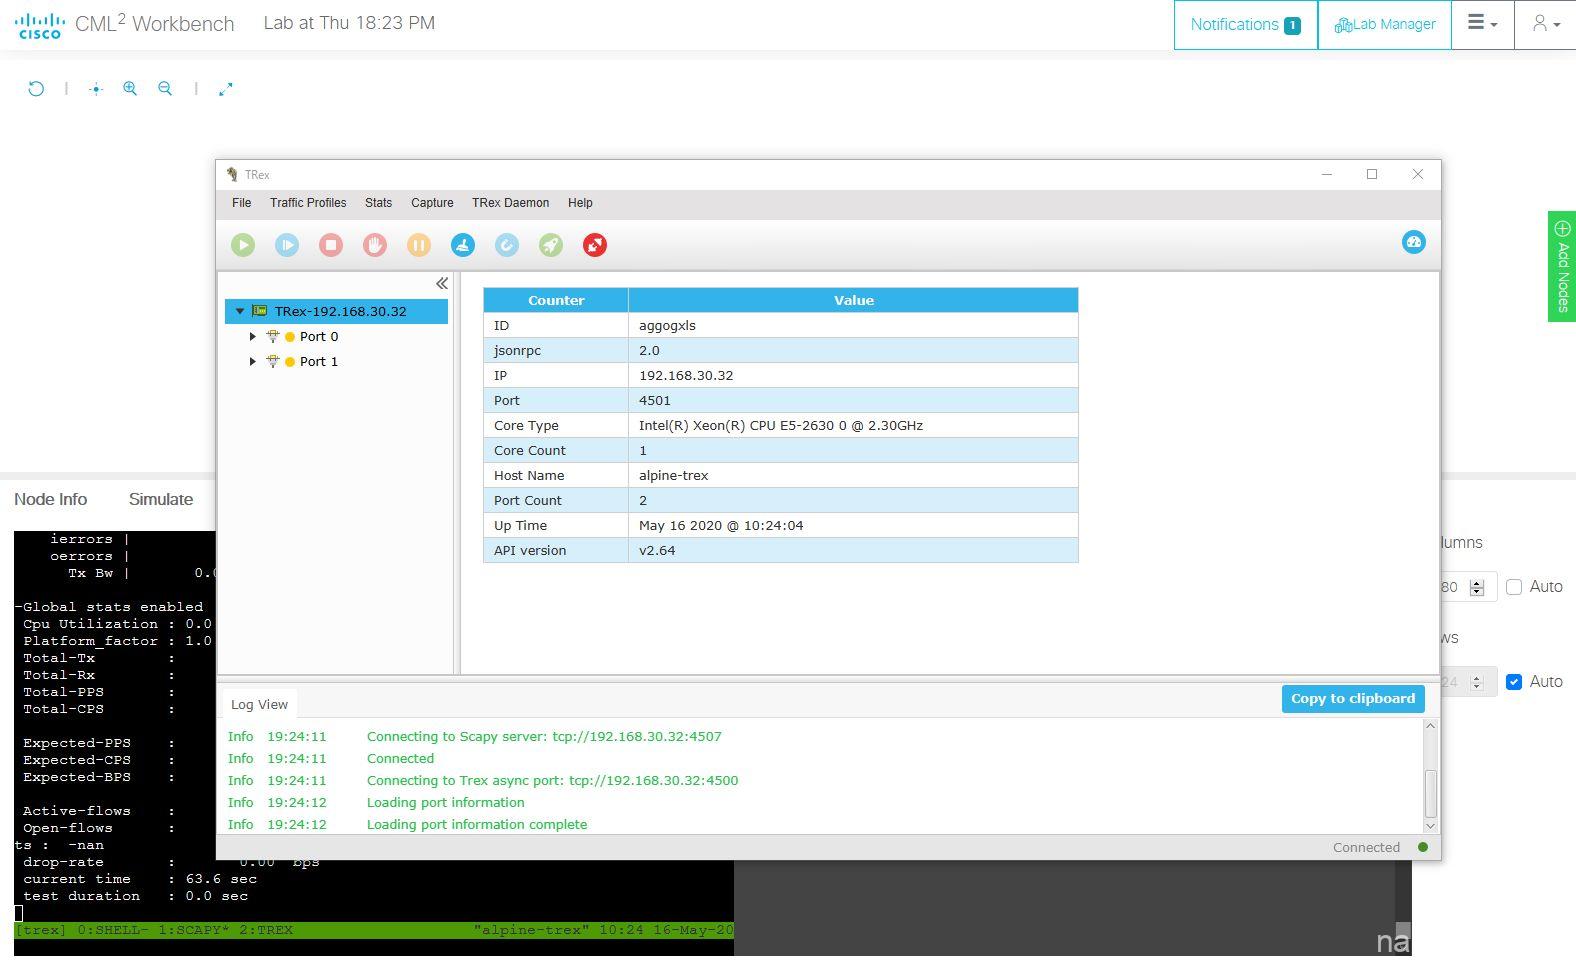Switch to the Simulate tab
The width and height of the screenshot is (1576, 970).
161,499
